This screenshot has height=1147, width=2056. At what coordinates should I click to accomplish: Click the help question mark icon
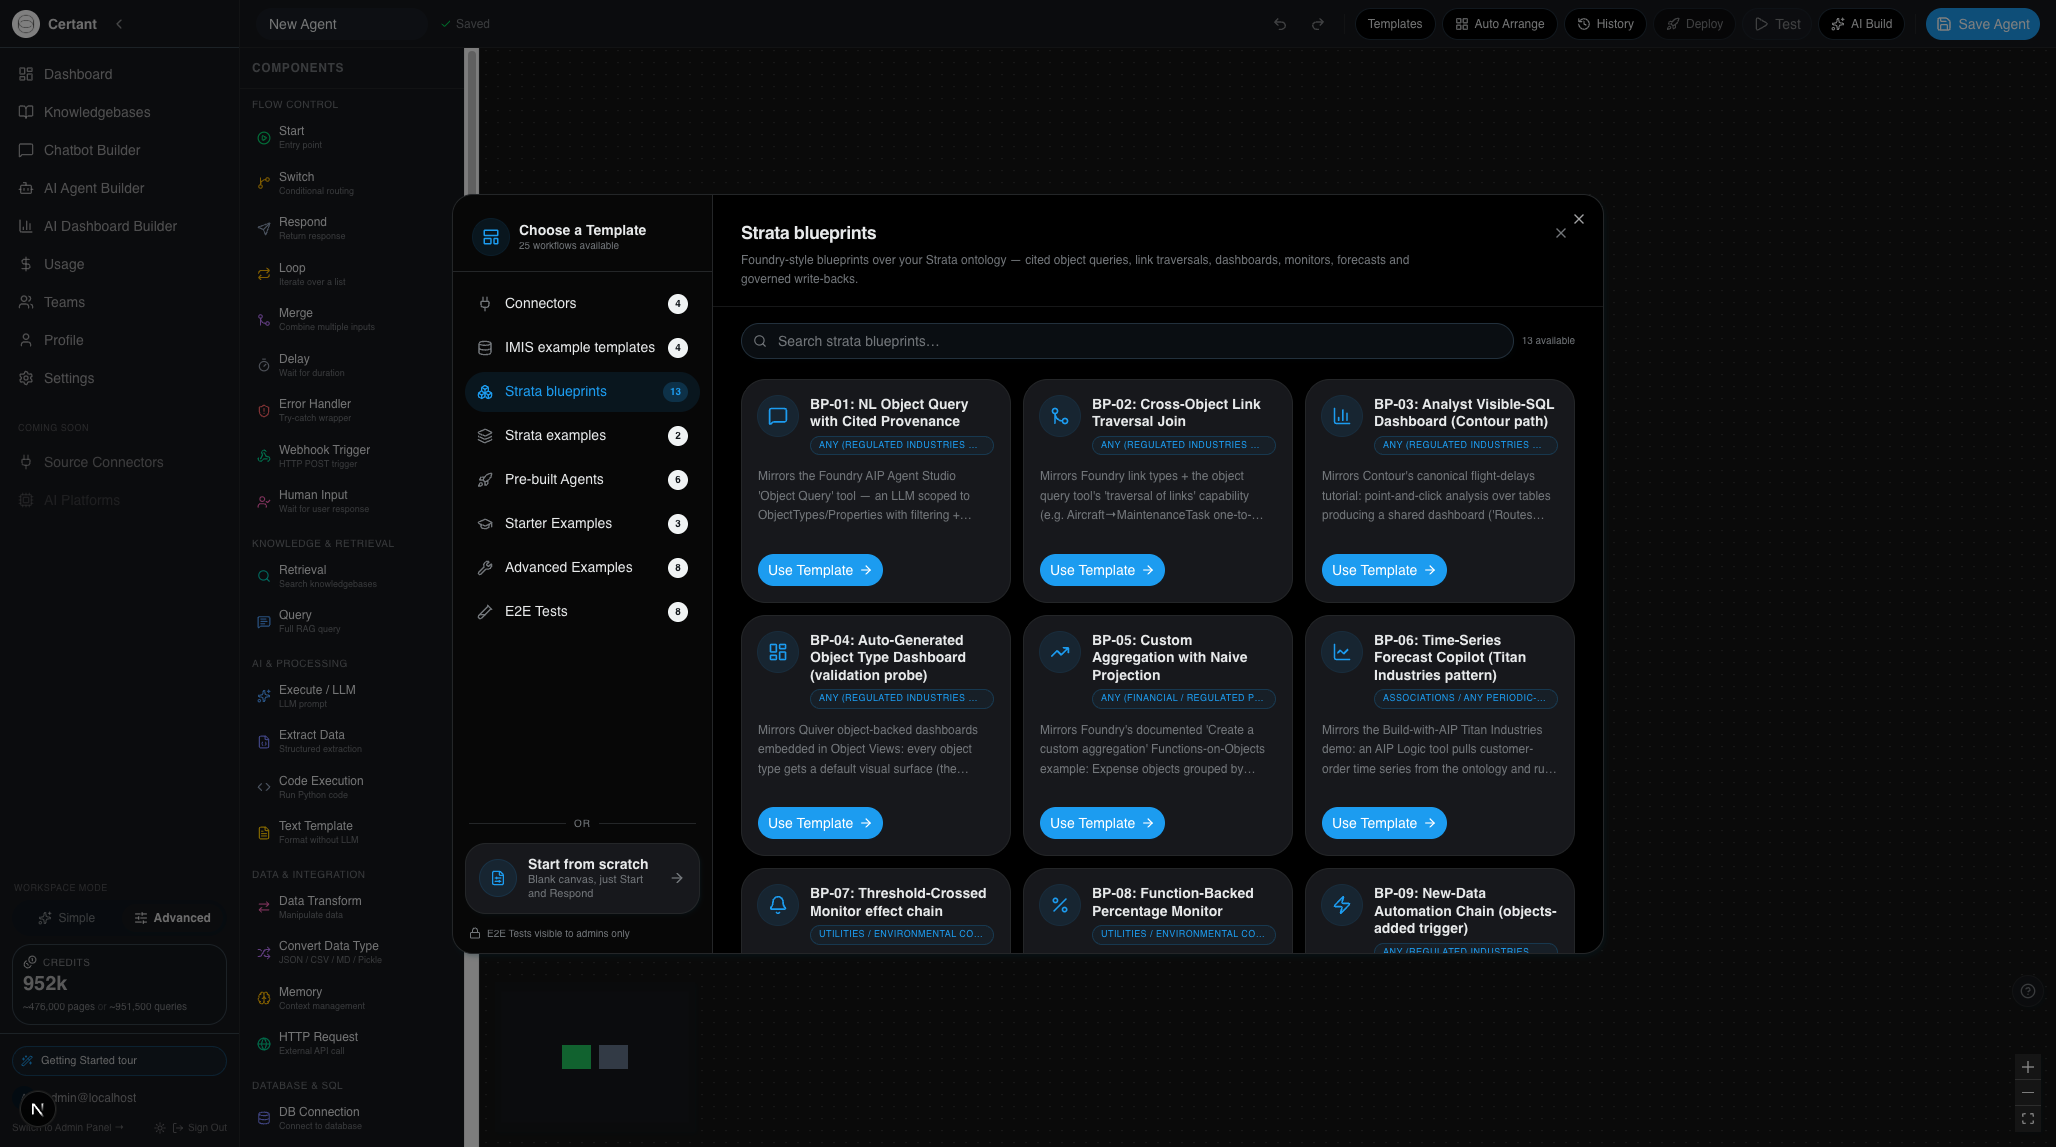coord(2028,991)
